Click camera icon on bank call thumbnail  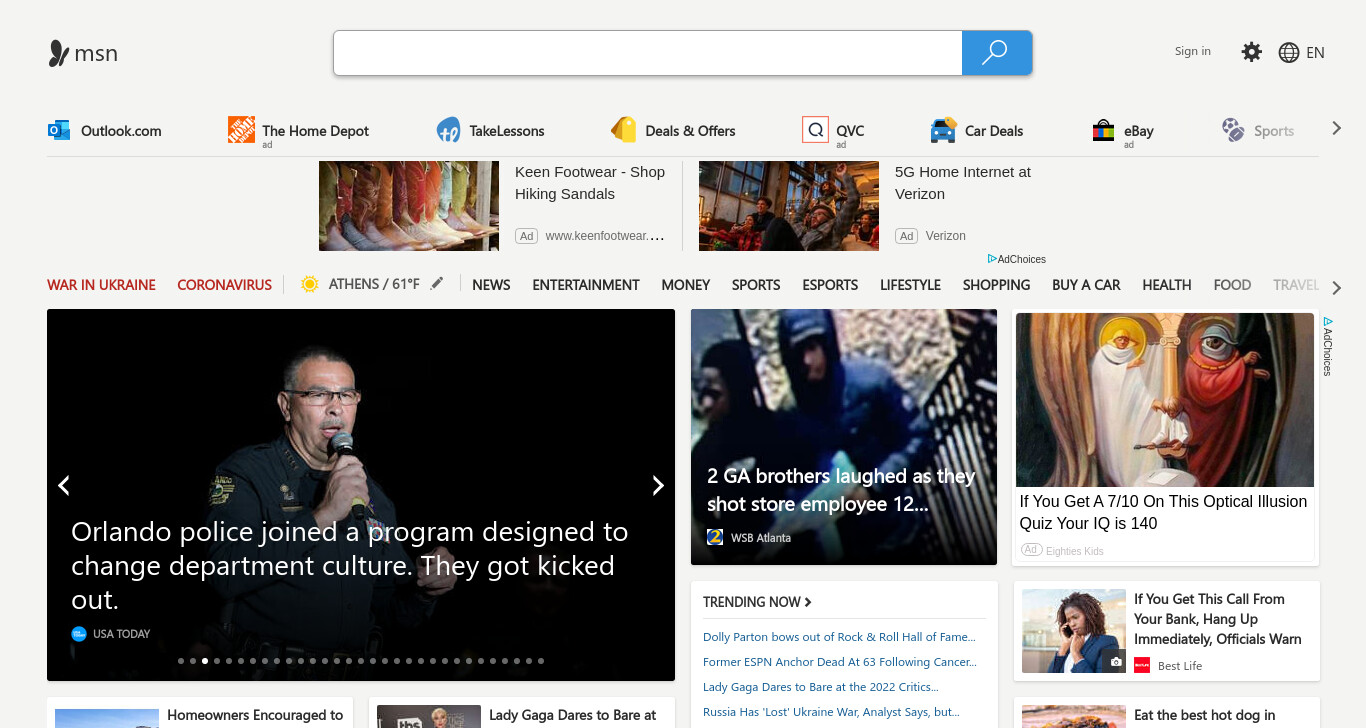click(x=1115, y=662)
